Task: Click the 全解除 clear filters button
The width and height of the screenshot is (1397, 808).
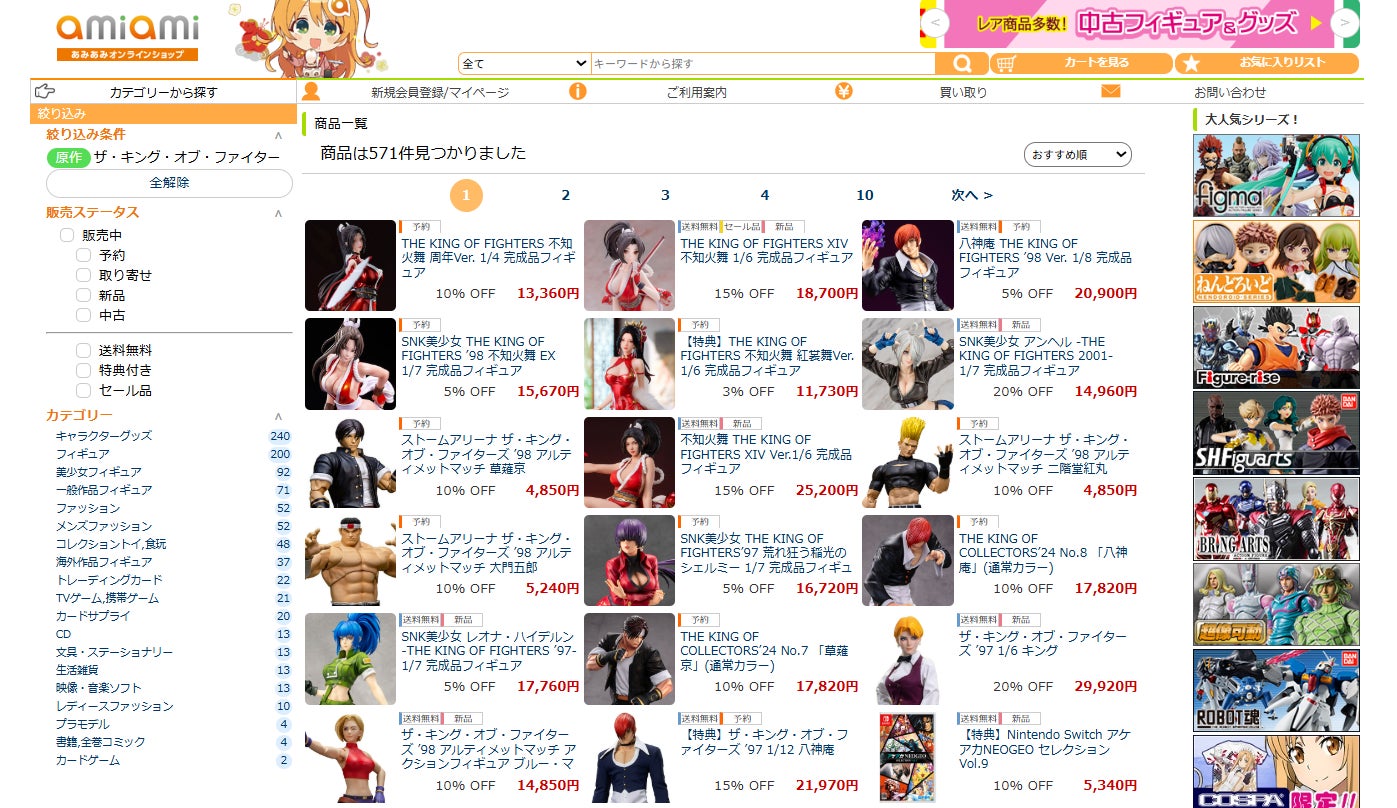Action: [169, 183]
